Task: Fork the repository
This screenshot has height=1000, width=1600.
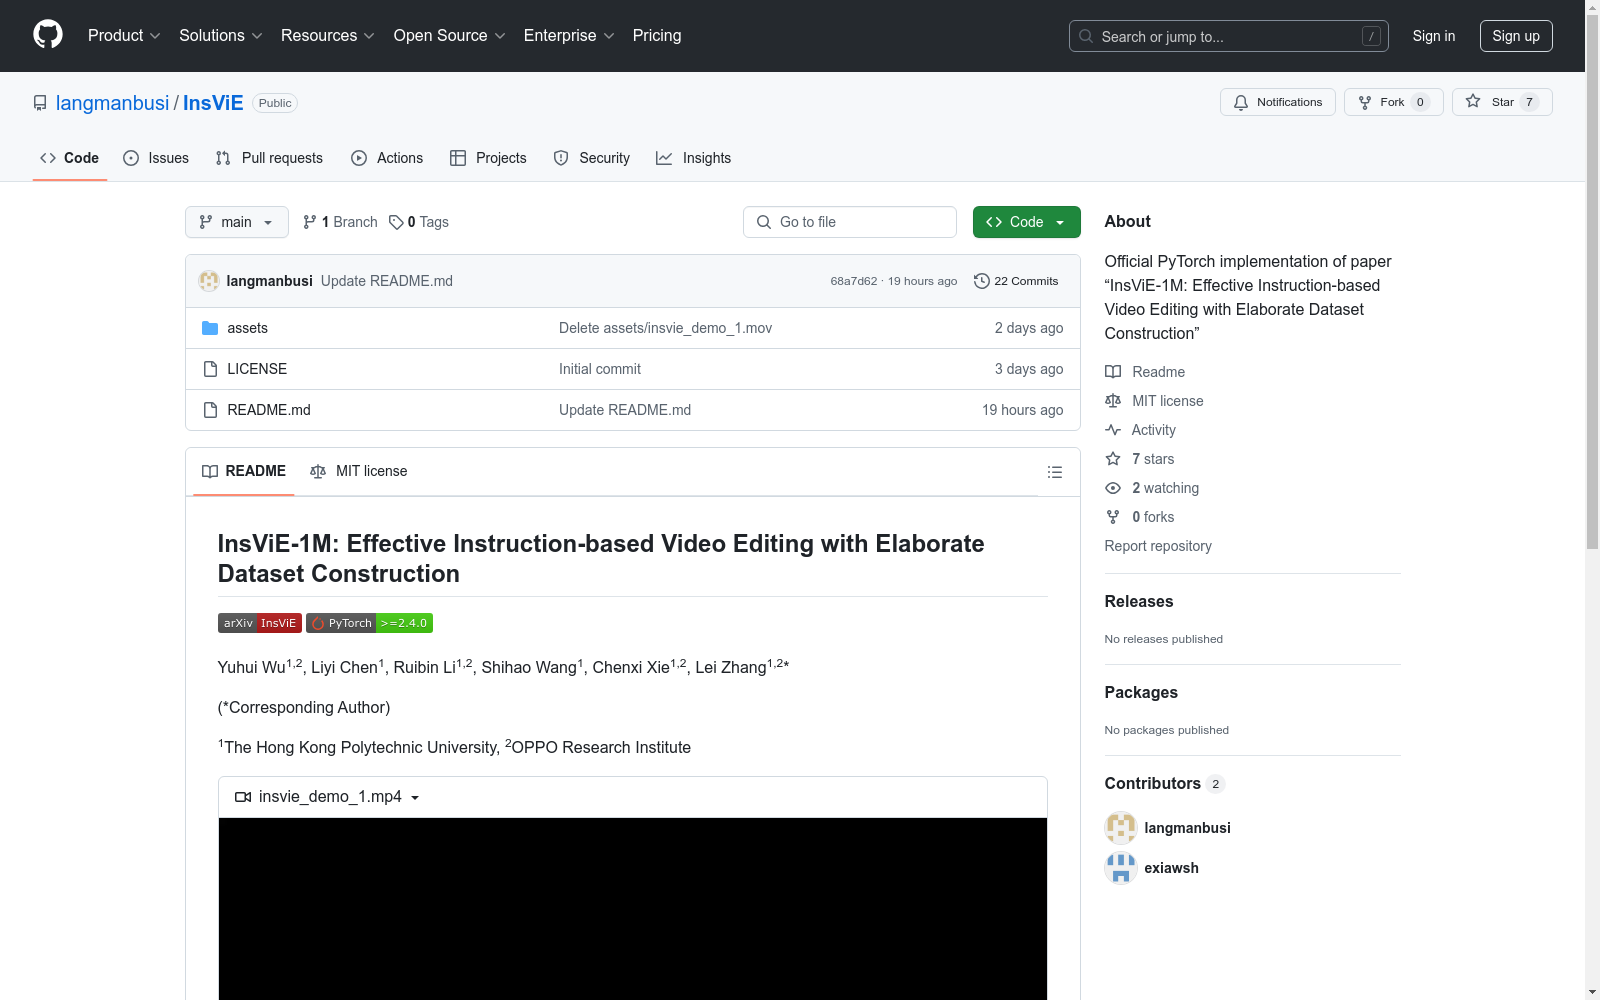Action: pyautogui.click(x=1393, y=102)
